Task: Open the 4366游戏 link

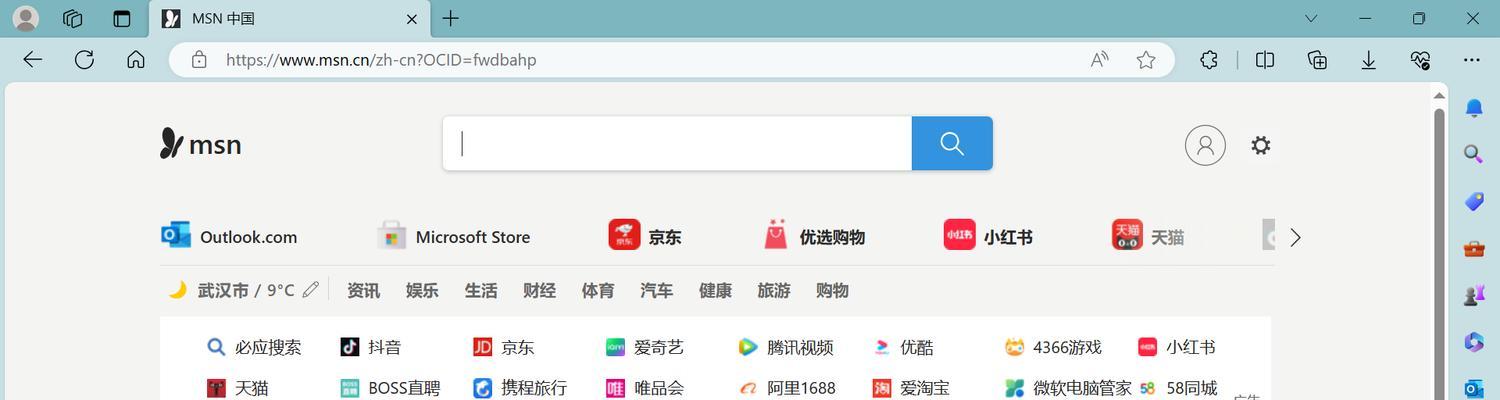Action: 1053,347
